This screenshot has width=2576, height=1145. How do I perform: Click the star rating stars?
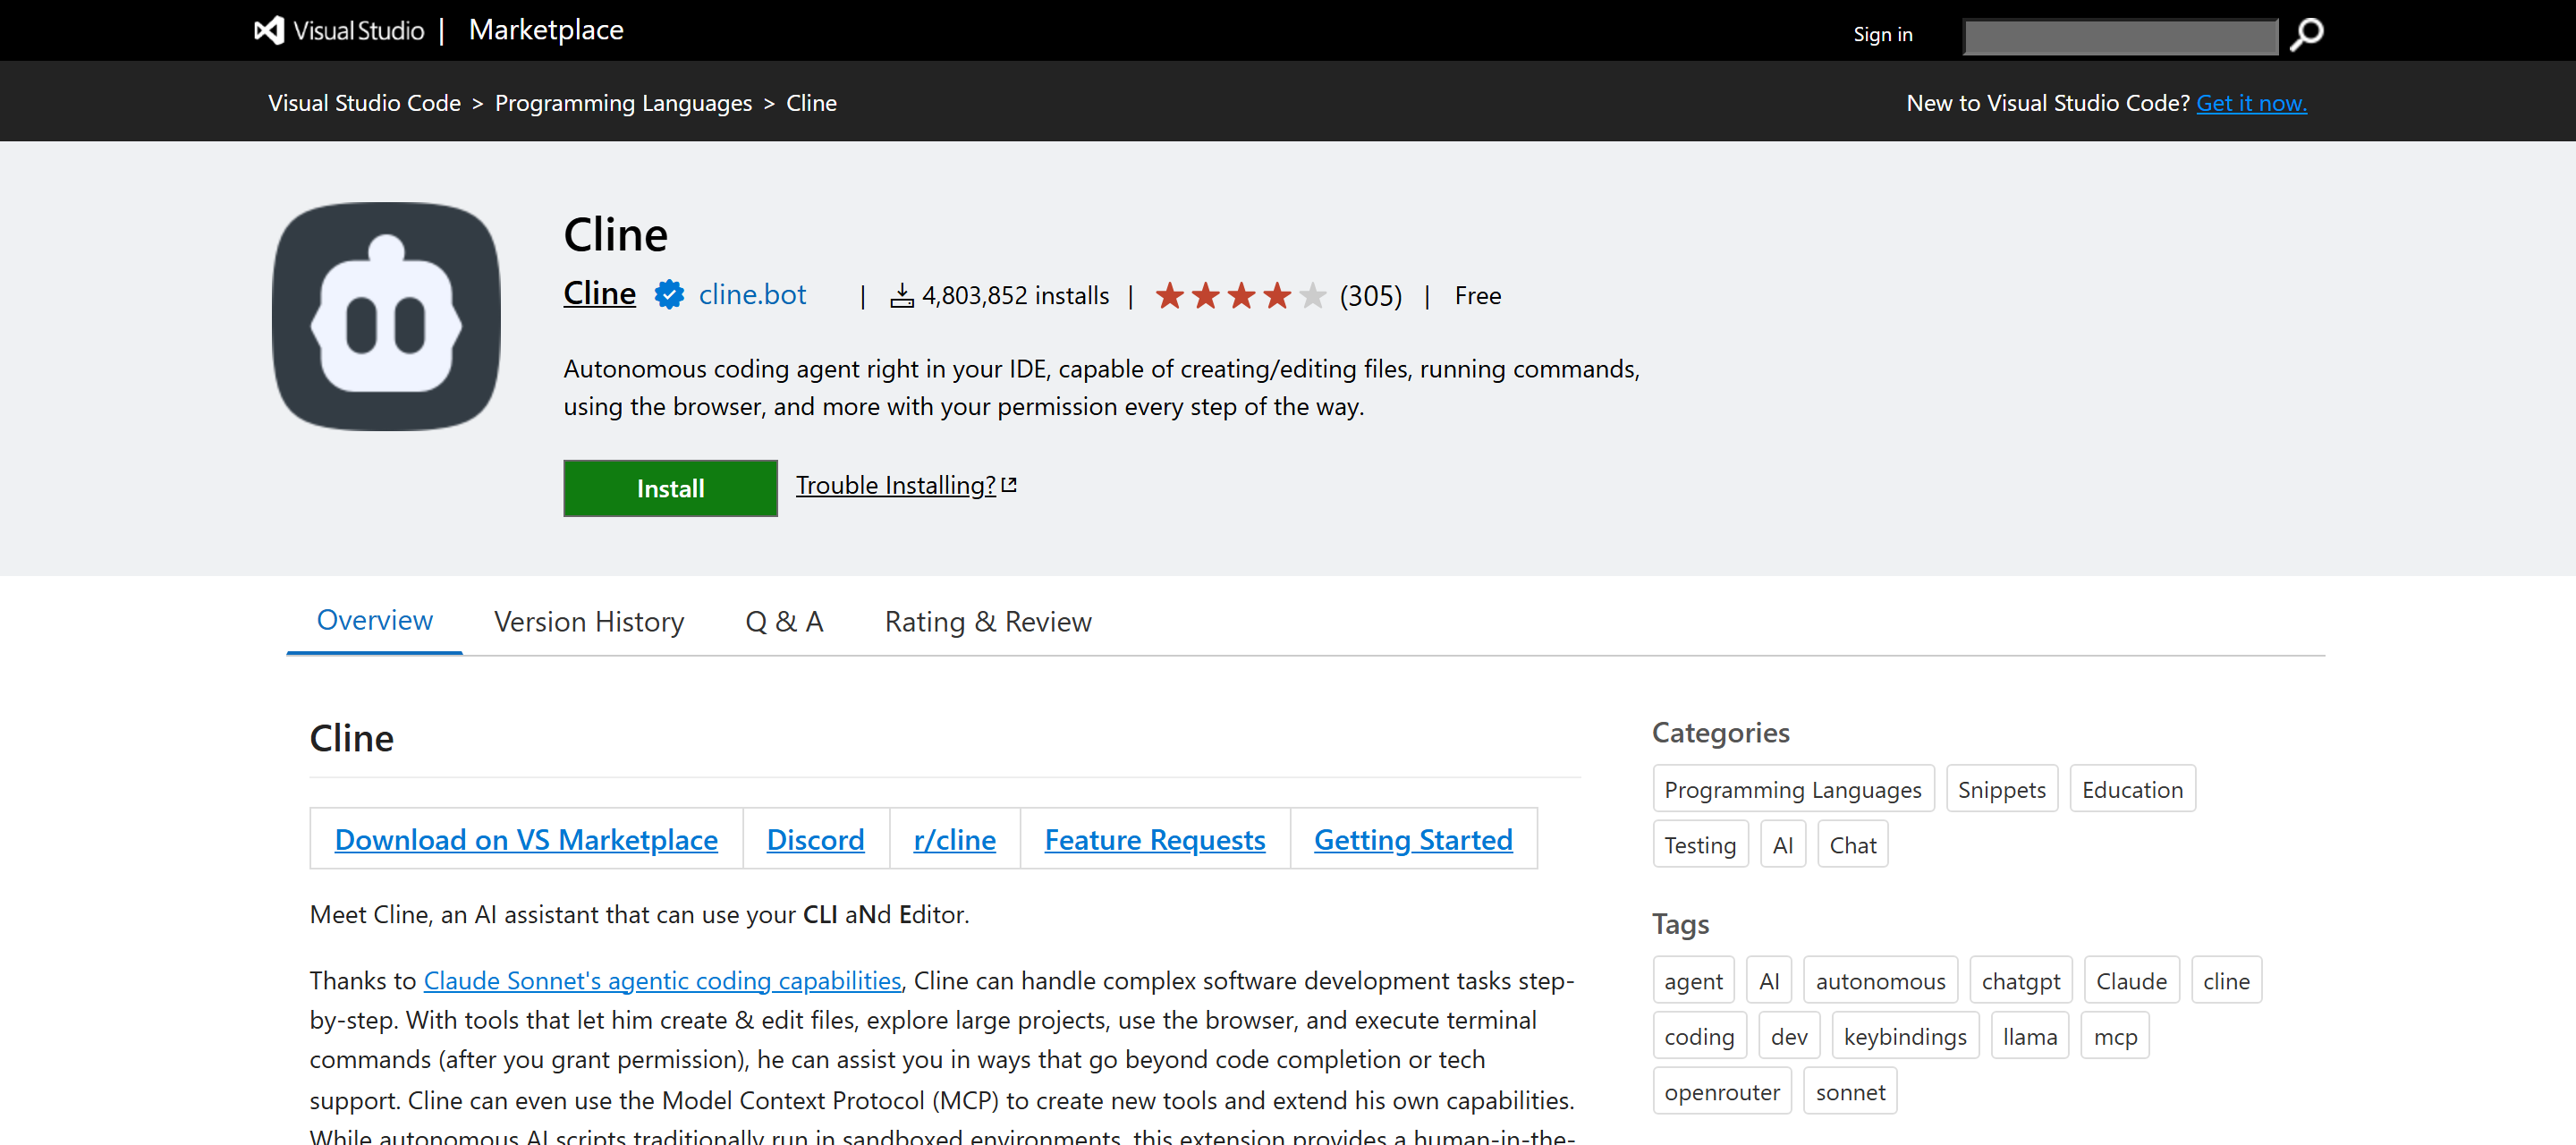click(x=1240, y=296)
